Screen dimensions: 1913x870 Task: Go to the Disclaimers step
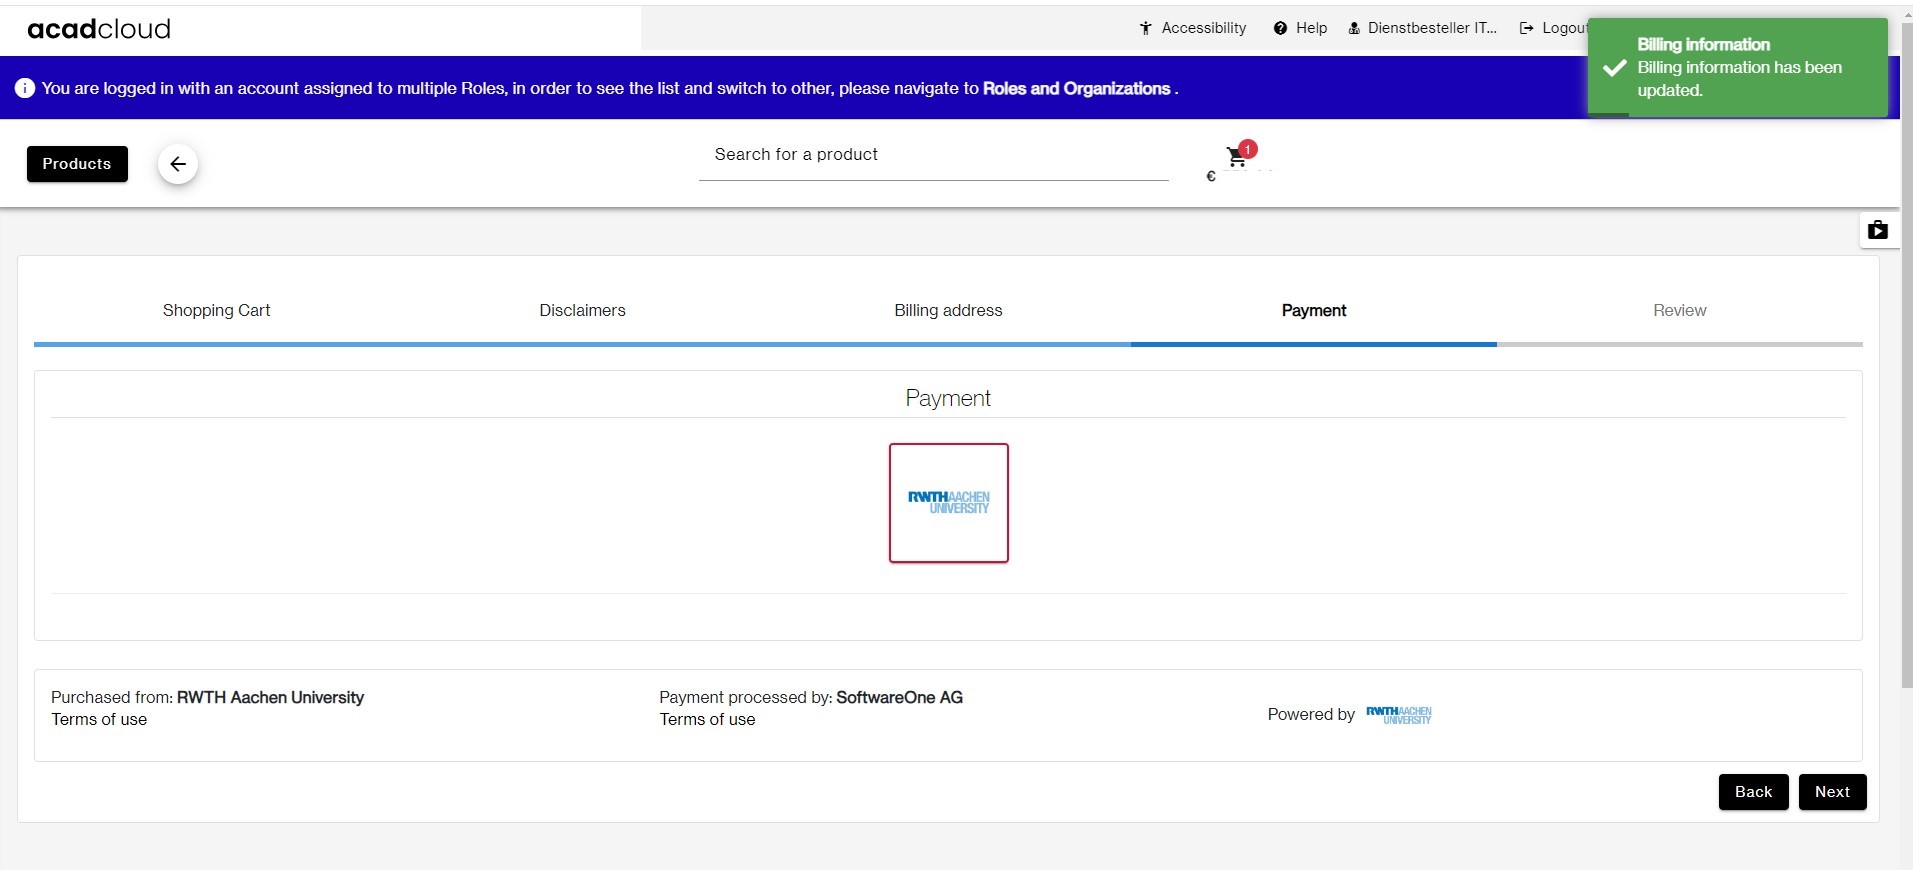(x=582, y=310)
